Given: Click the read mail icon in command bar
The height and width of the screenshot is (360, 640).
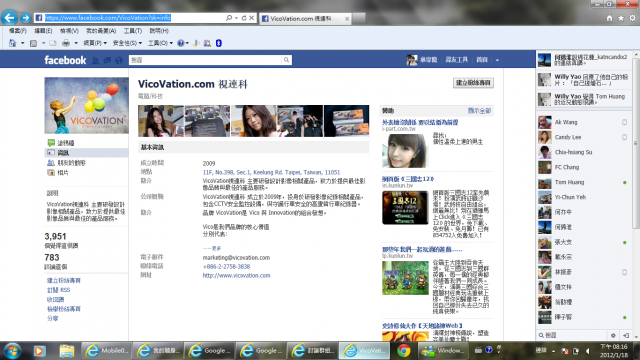Looking at the screenshot, I should point(53,43).
